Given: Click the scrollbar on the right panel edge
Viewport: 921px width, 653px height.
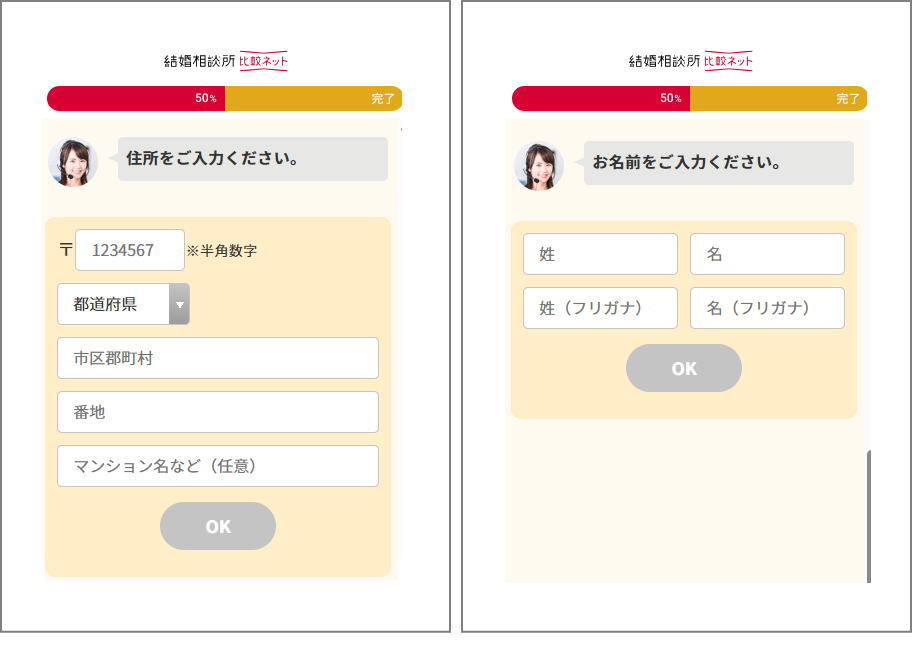Looking at the screenshot, I should pyautogui.click(x=868, y=515).
